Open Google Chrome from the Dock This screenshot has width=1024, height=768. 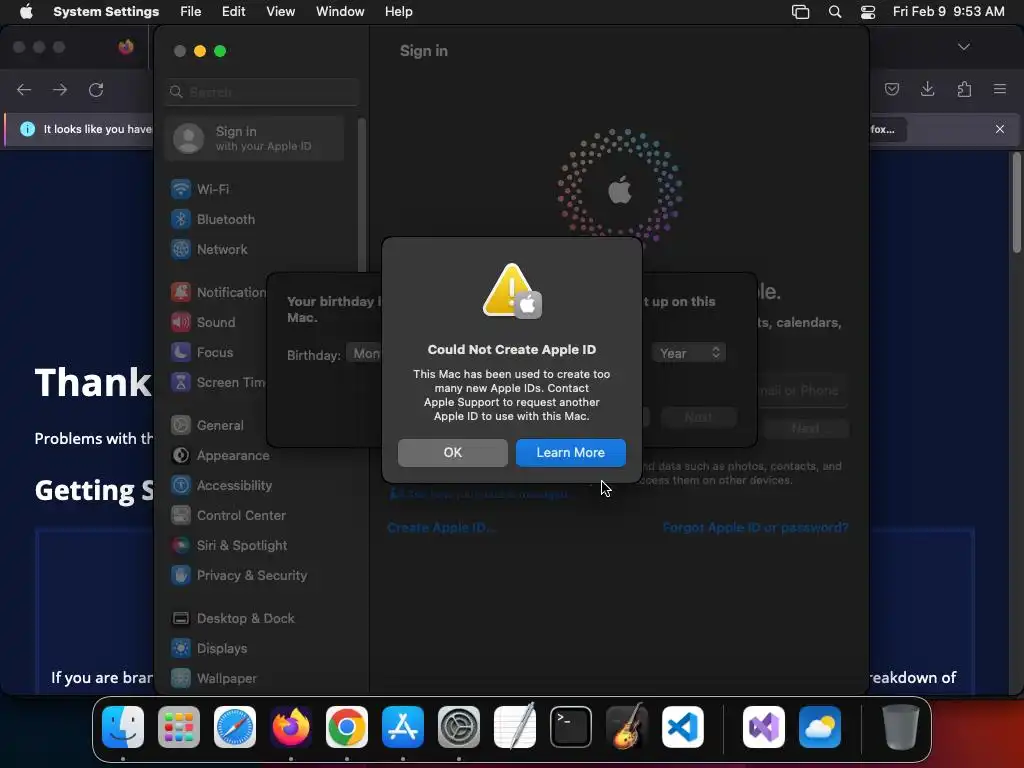click(x=347, y=727)
